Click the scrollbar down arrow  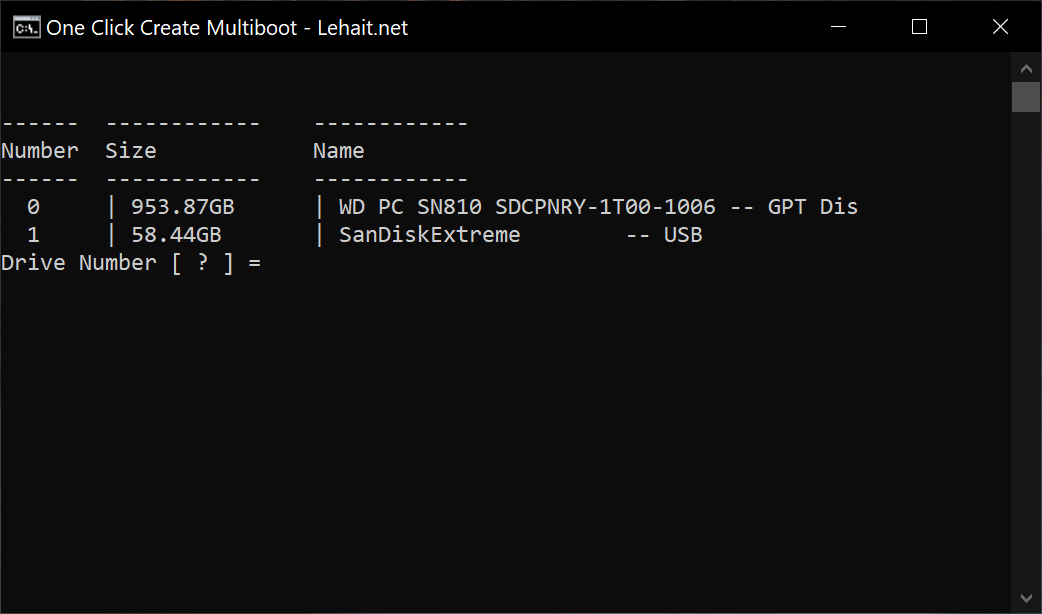pyautogui.click(x=1026, y=597)
